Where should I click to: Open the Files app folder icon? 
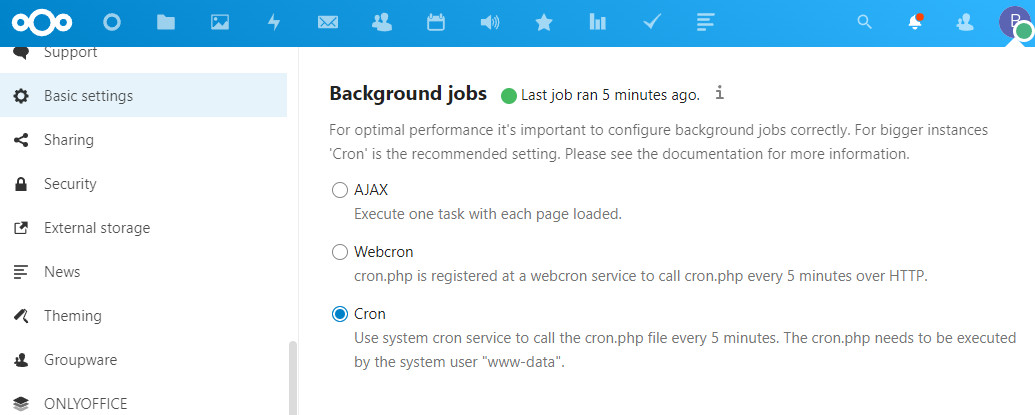(166, 22)
